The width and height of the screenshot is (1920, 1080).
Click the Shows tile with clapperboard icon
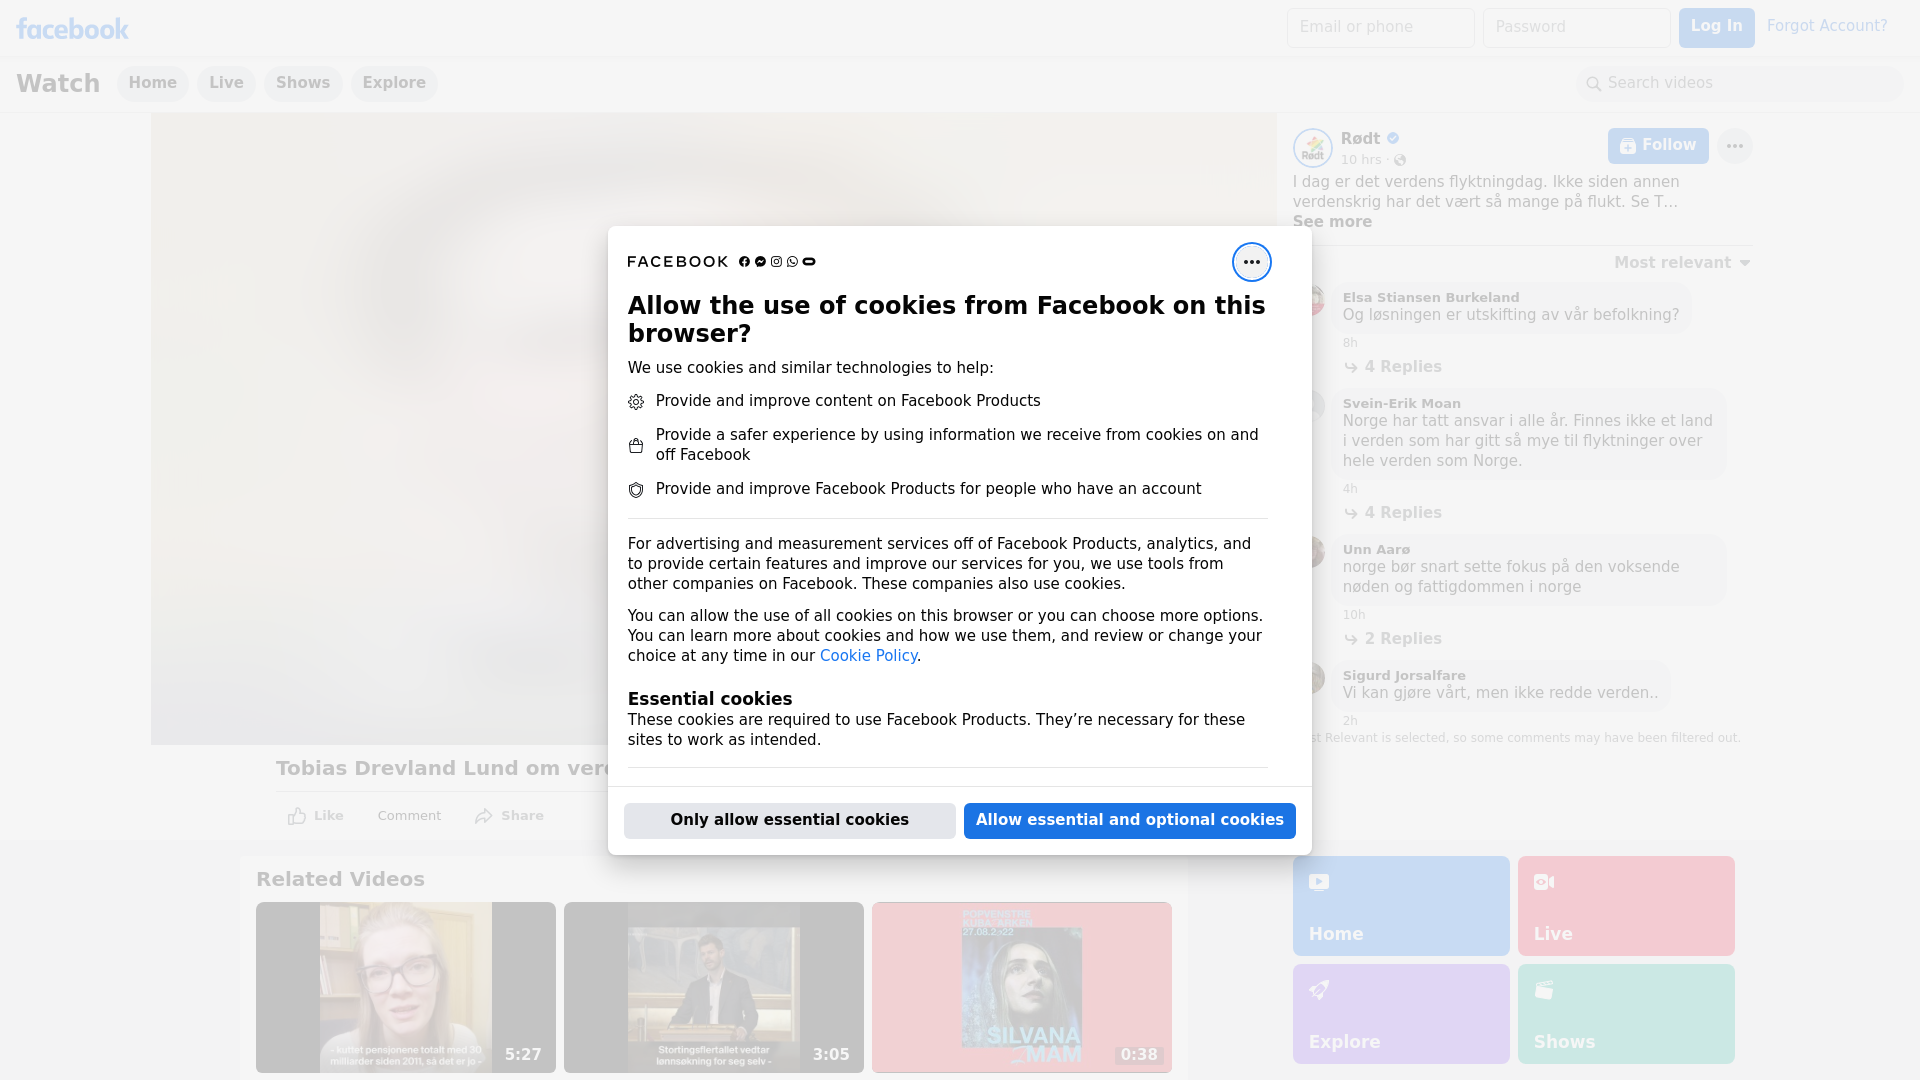[1626, 1014]
